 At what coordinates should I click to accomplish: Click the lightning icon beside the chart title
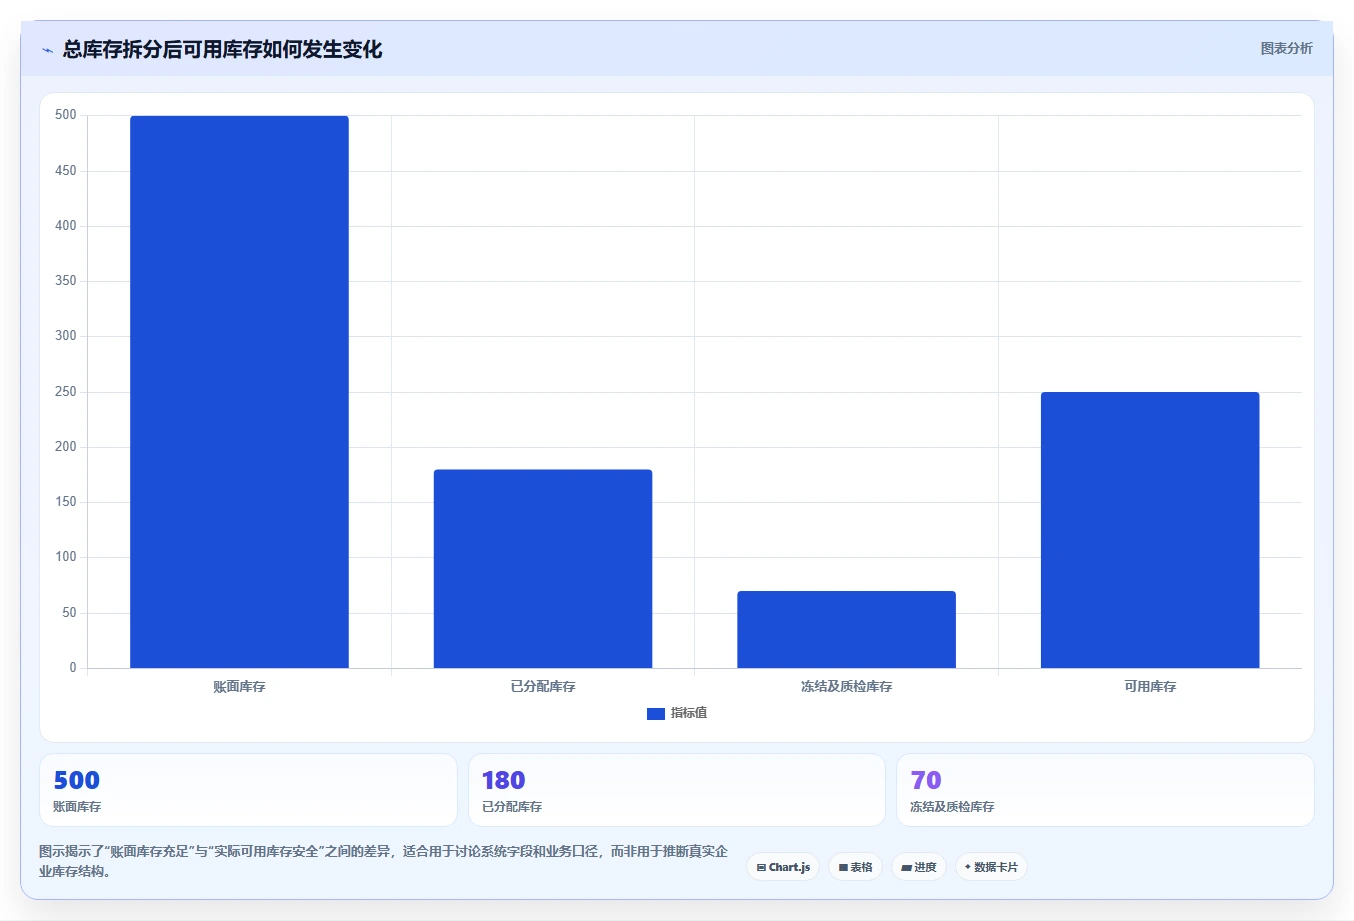pyautogui.click(x=47, y=50)
